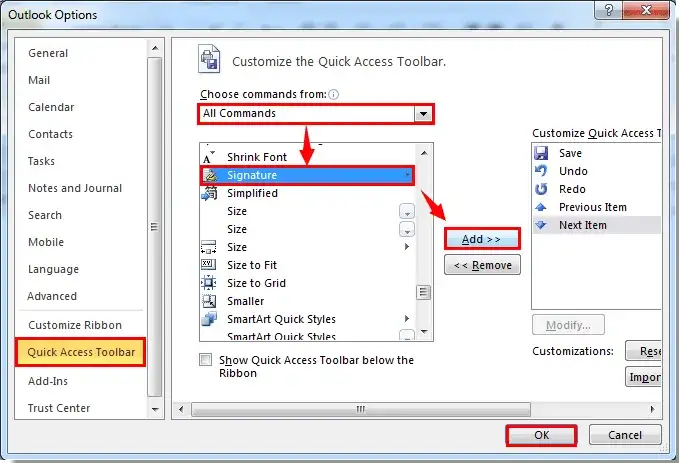Viewport: 679px width, 463px height.
Task: Click the Add >> button
Action: (x=482, y=239)
